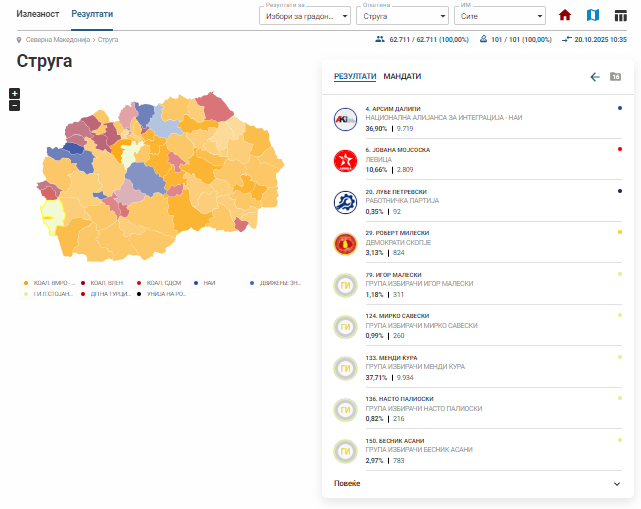Open the ИМ dropdown showing Сите
Screen dimensions: 641x509
(x=498, y=17)
